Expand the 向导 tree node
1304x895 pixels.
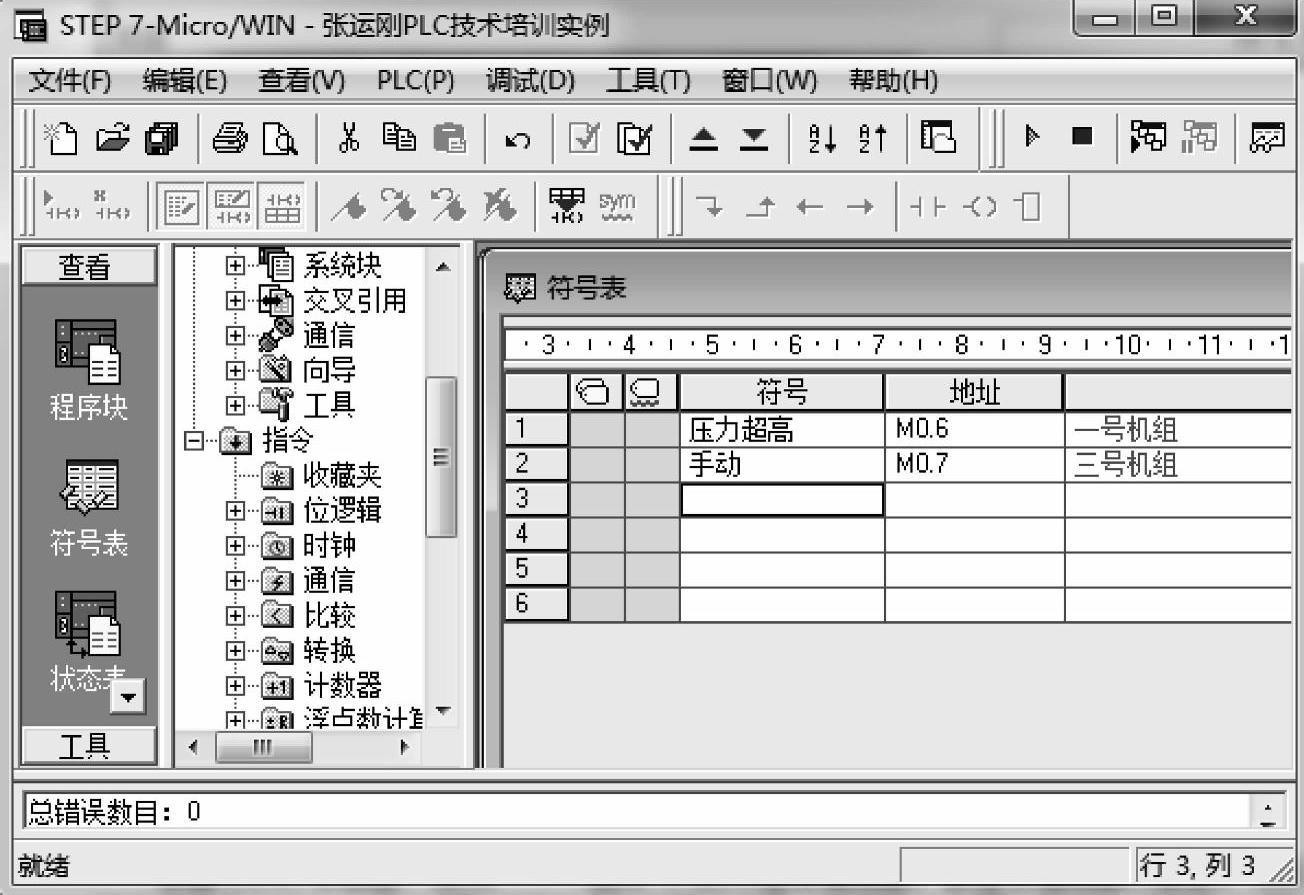click(x=236, y=371)
